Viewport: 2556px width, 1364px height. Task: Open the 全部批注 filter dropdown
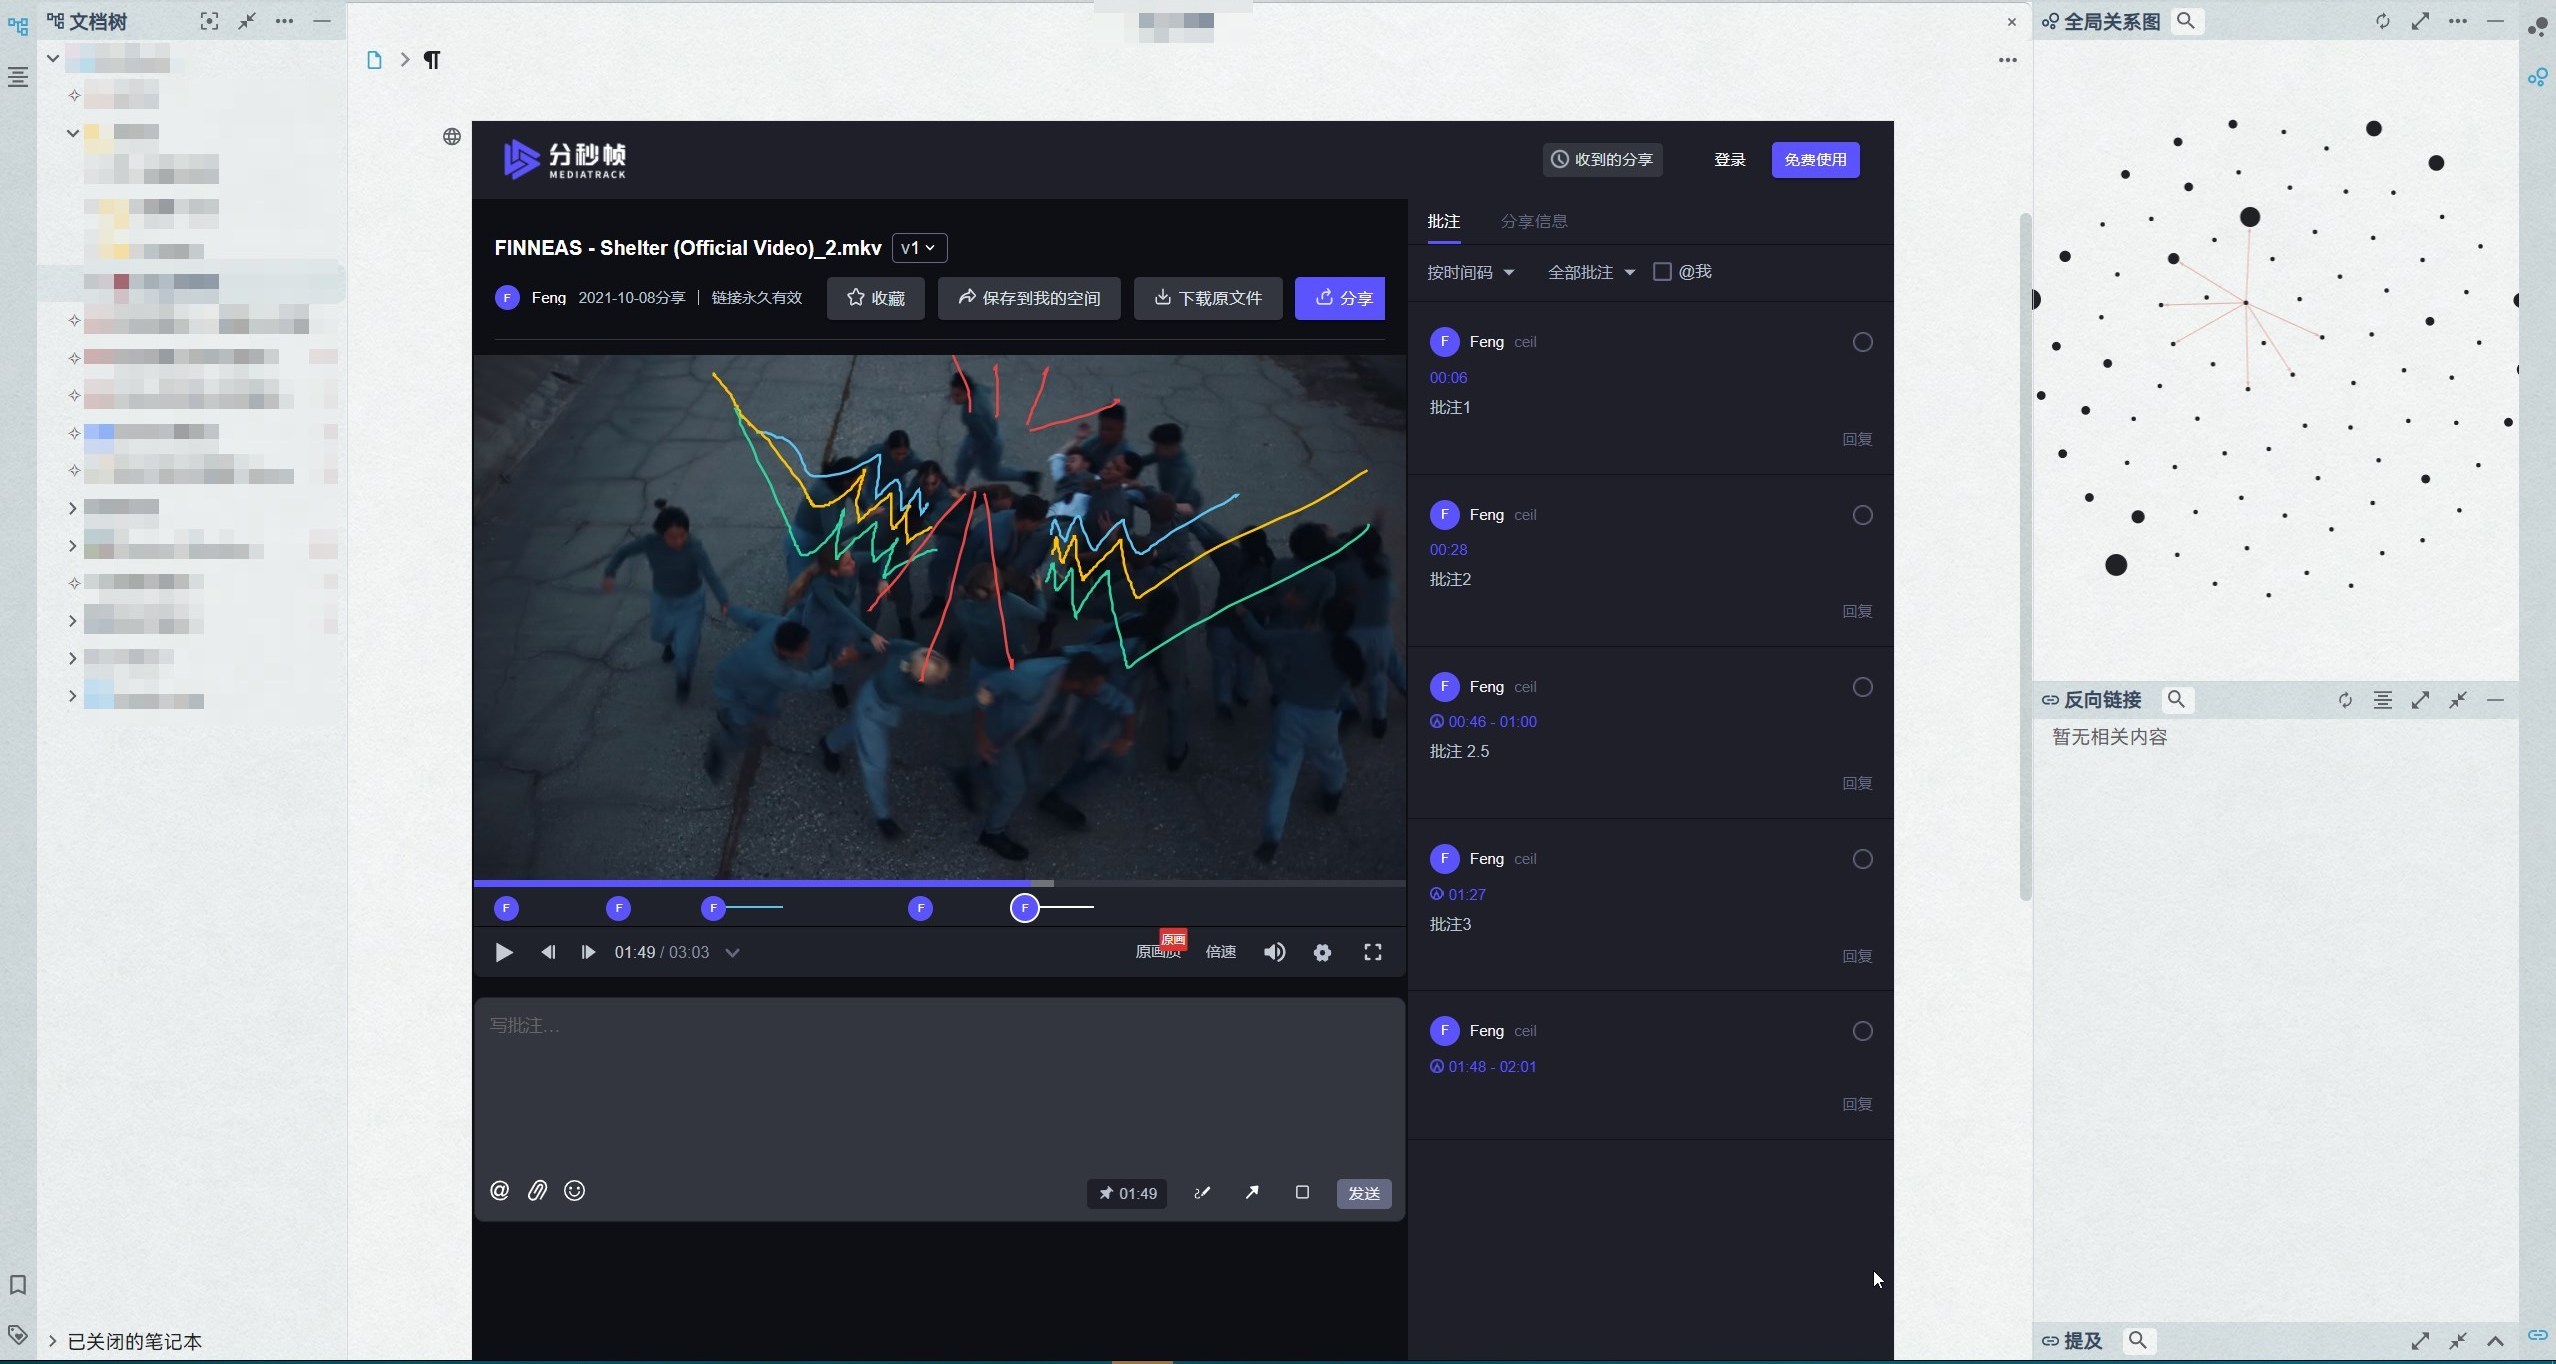pos(1590,272)
